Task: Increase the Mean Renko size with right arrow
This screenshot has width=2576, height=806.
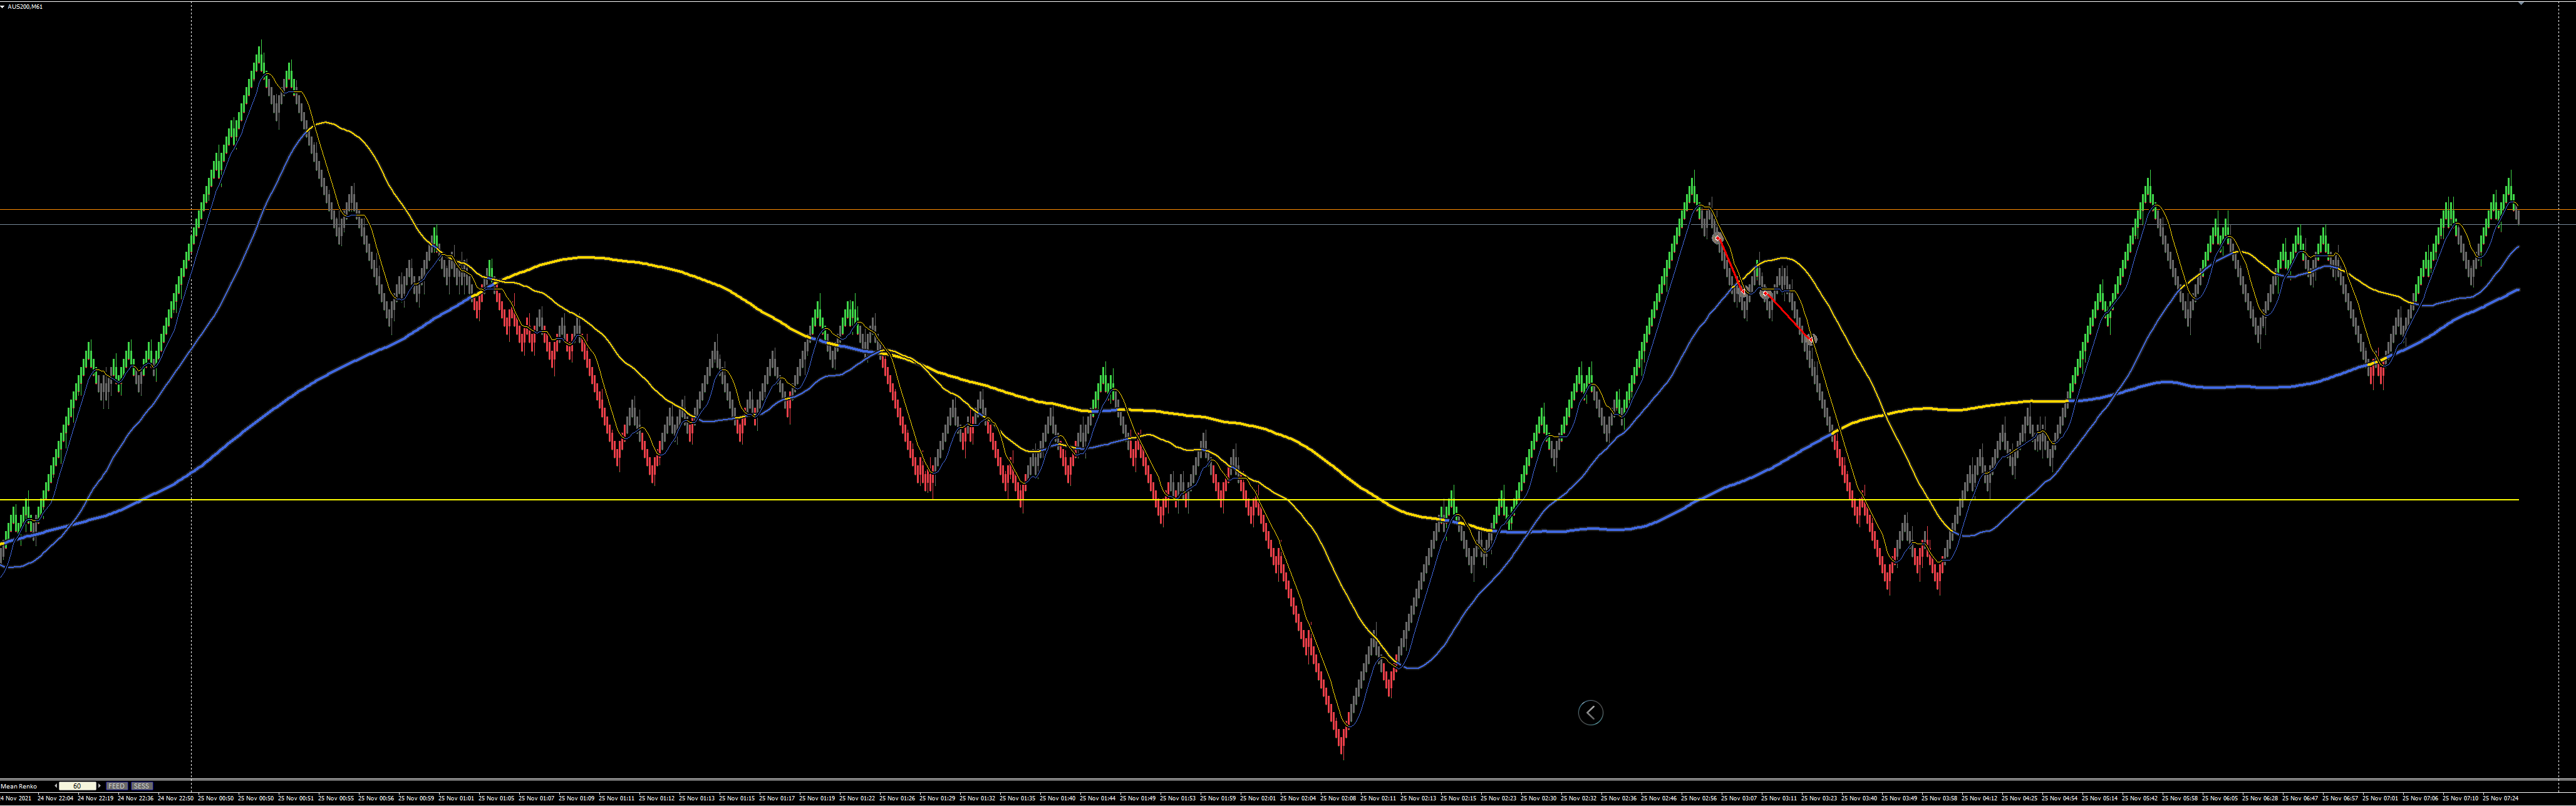Action: click(99, 786)
